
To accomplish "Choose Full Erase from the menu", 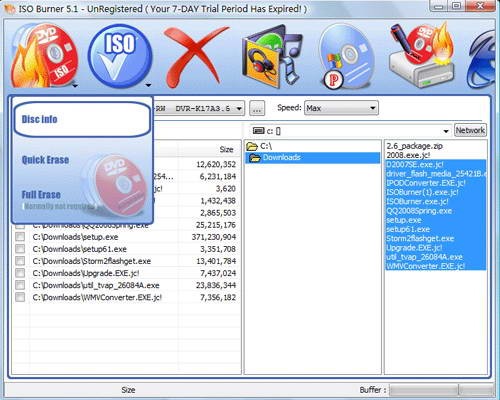I will point(41,195).
